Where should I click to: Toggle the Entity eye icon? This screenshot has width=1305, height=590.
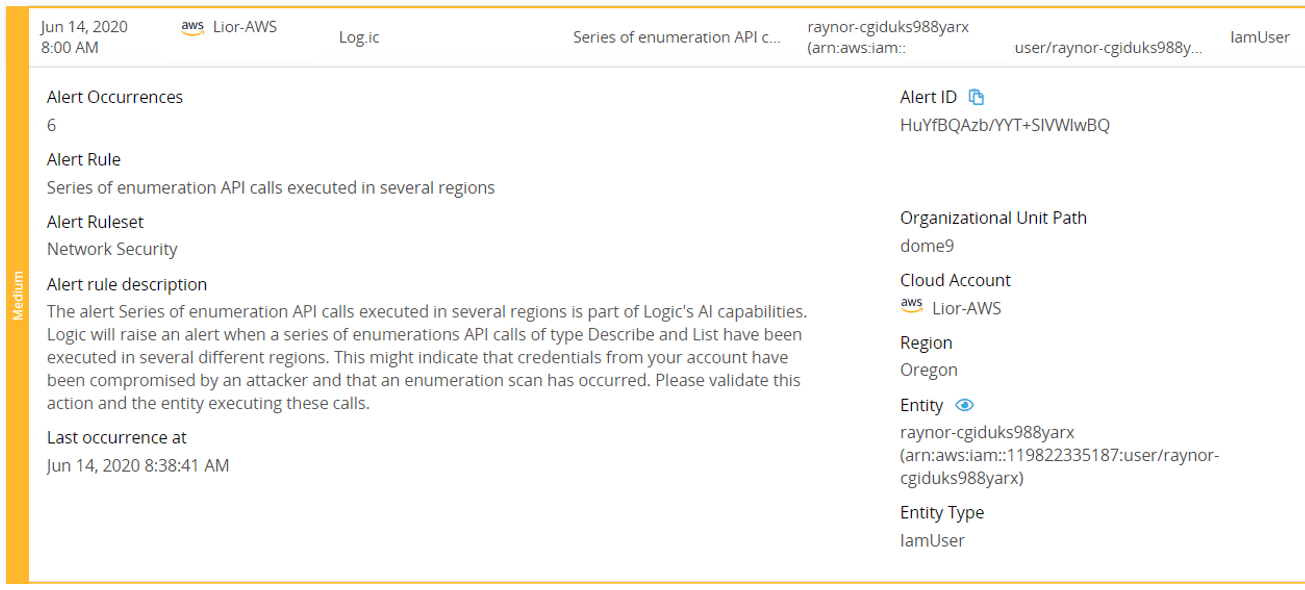tap(964, 405)
